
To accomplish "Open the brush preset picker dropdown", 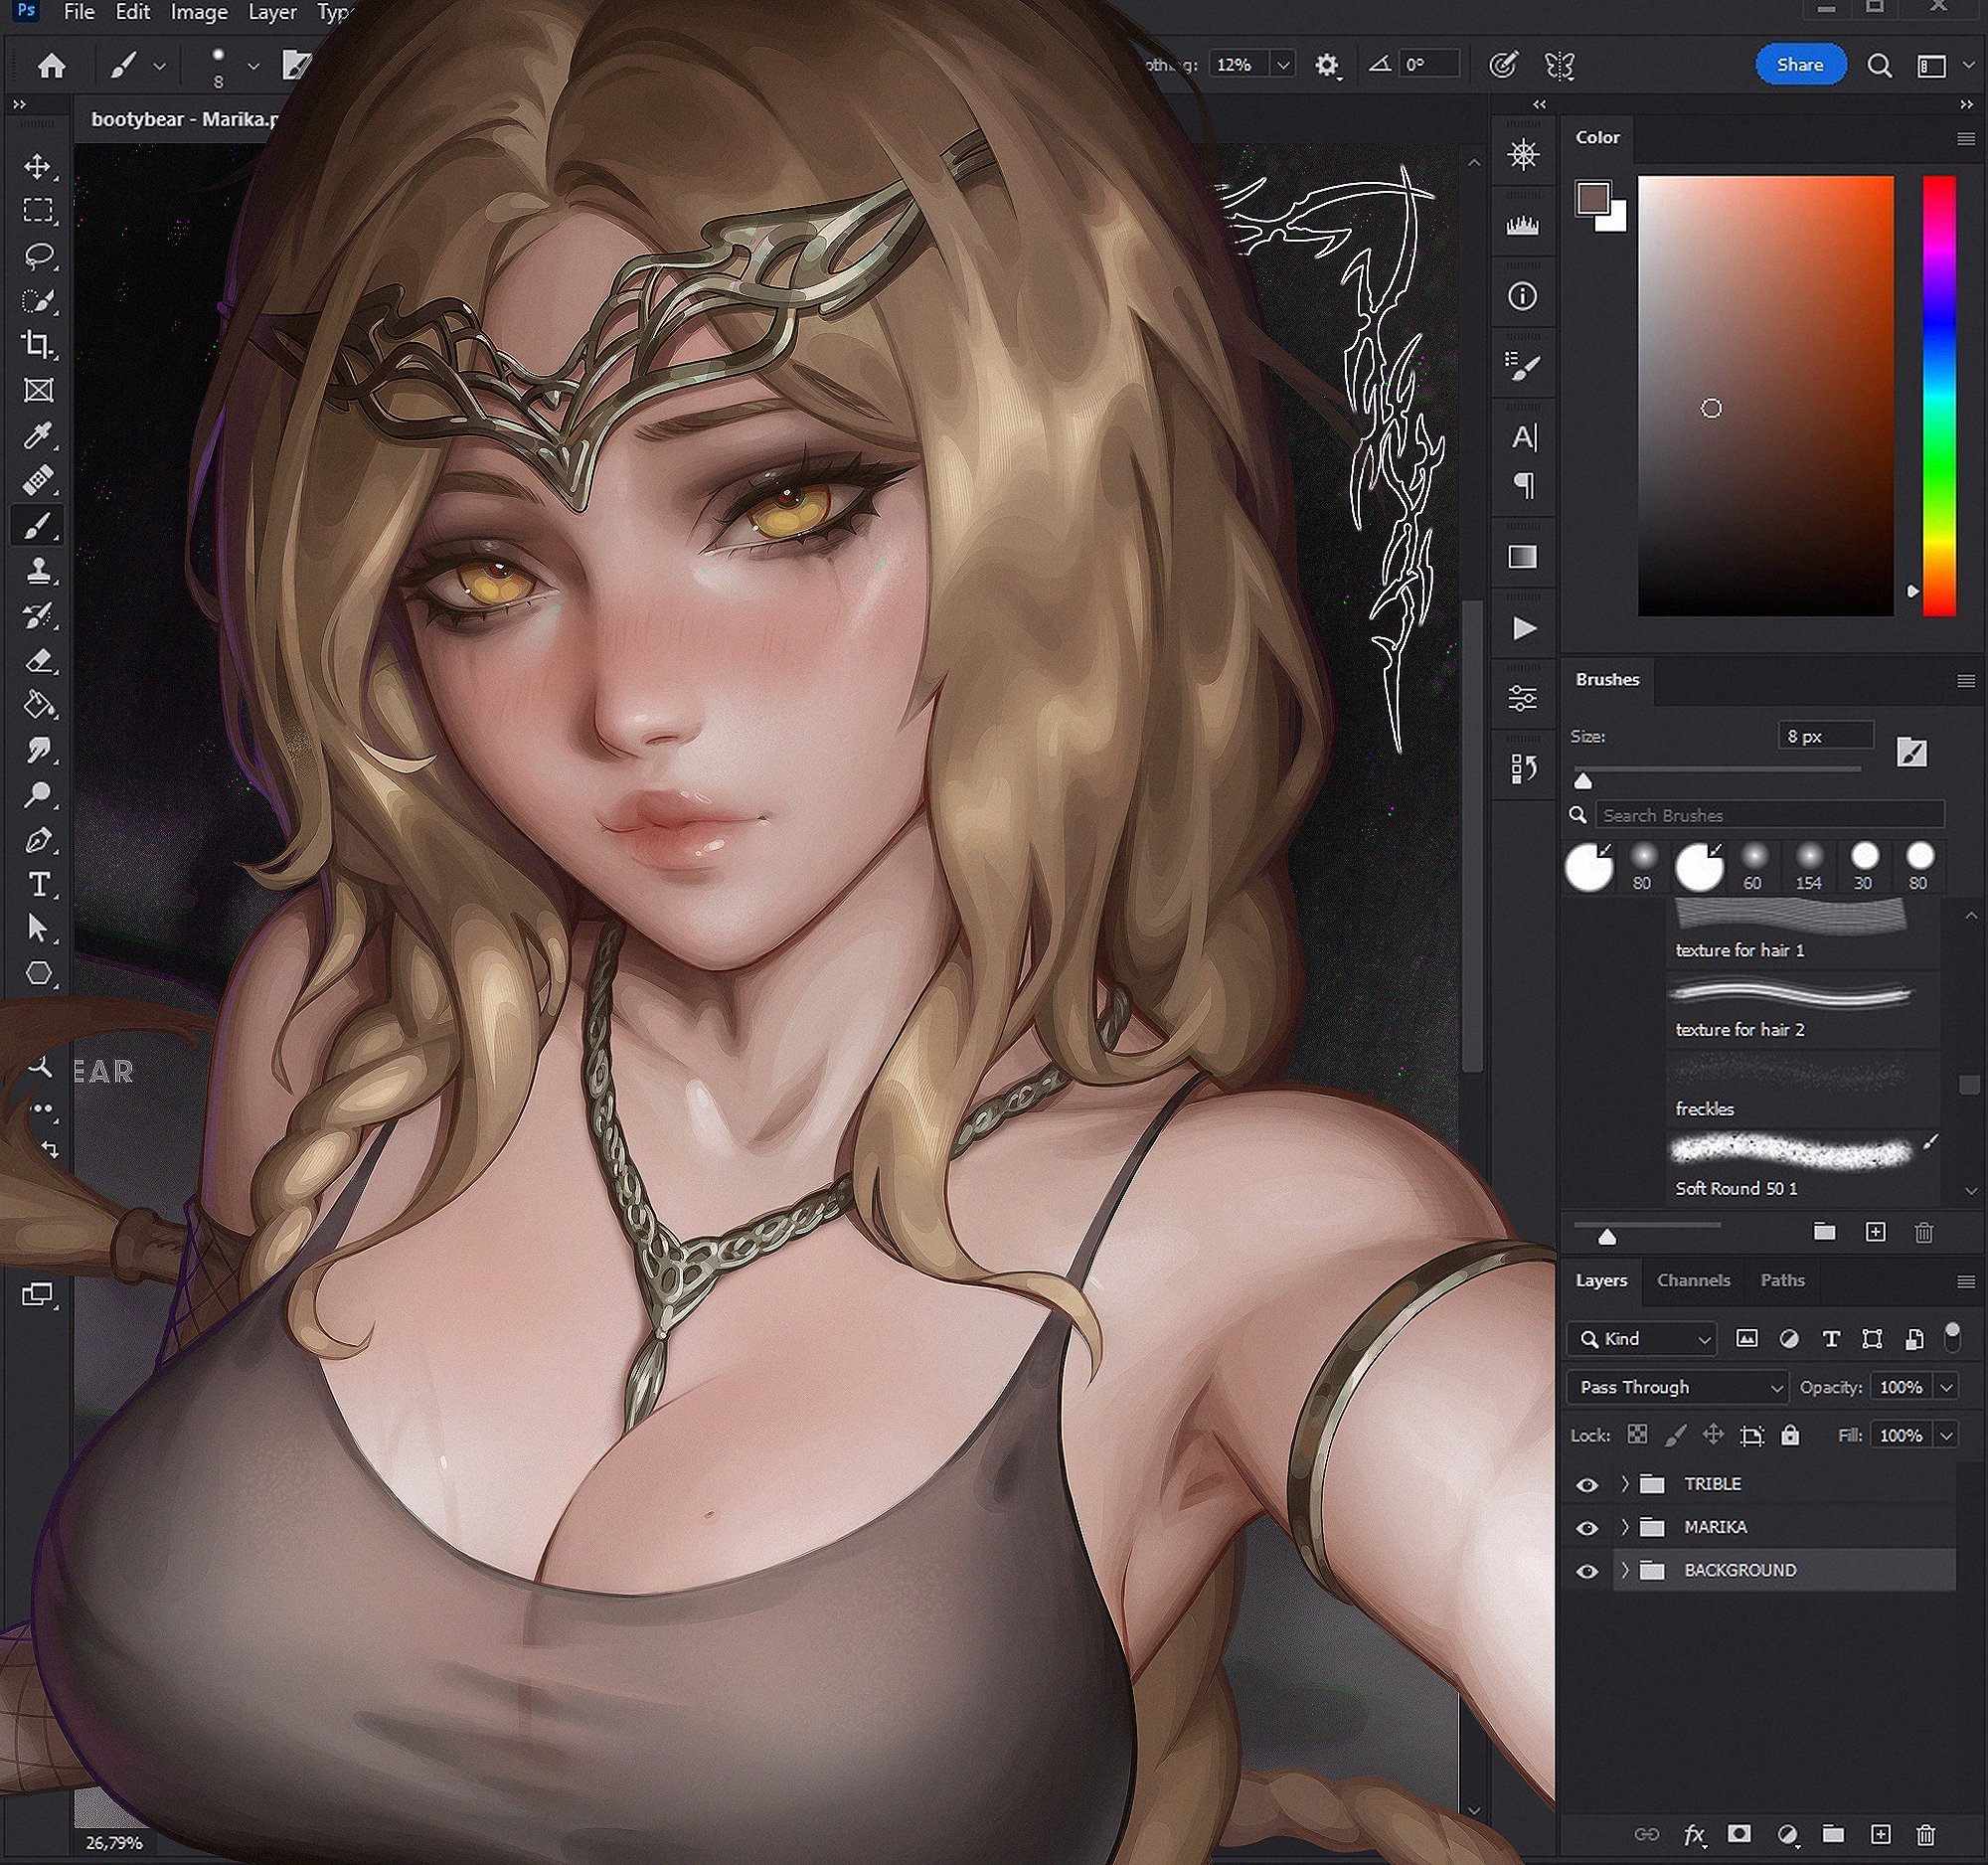I will tap(253, 66).
